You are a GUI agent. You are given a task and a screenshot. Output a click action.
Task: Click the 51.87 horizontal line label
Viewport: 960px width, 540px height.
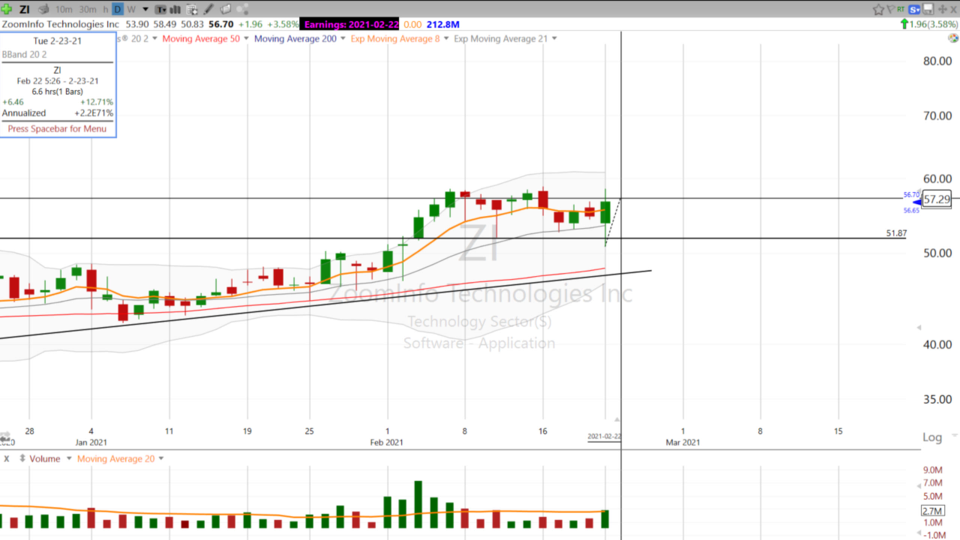click(896, 233)
